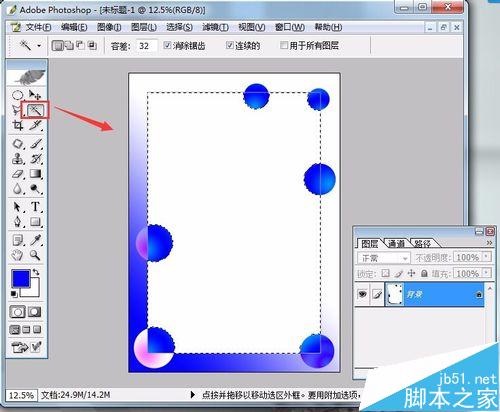Screen dimensions: 500x412
Task: Select the Clone Stamp tool
Action: [x=17, y=159]
